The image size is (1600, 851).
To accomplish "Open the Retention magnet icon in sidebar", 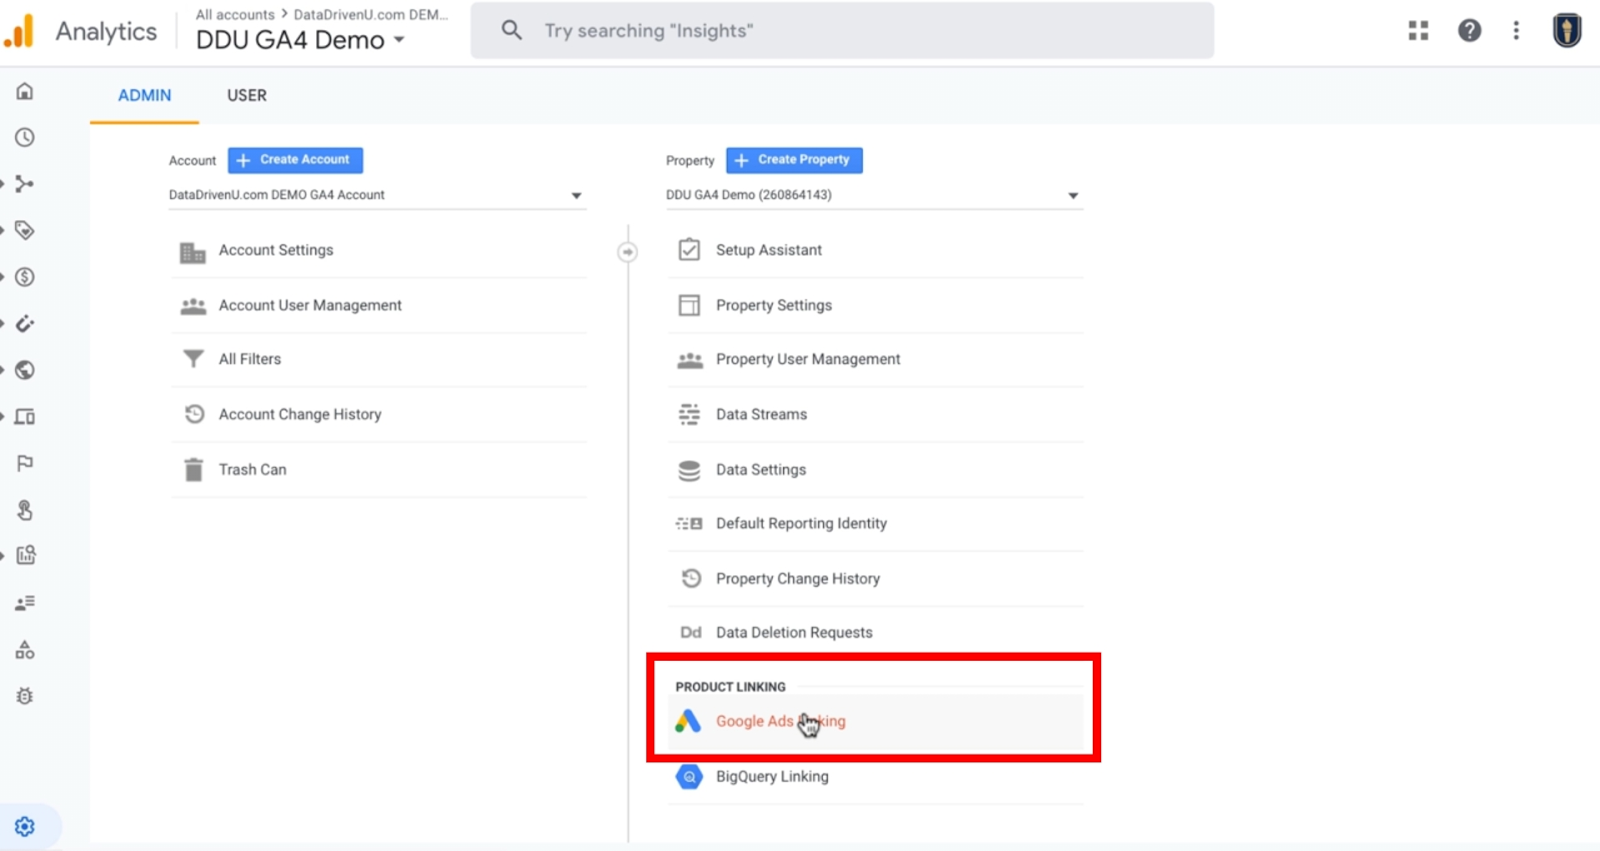I will [25, 323].
